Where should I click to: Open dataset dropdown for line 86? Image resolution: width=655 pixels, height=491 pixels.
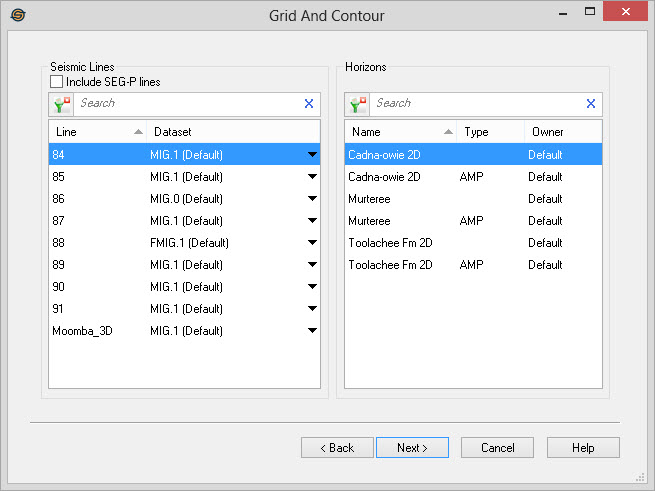(312, 199)
